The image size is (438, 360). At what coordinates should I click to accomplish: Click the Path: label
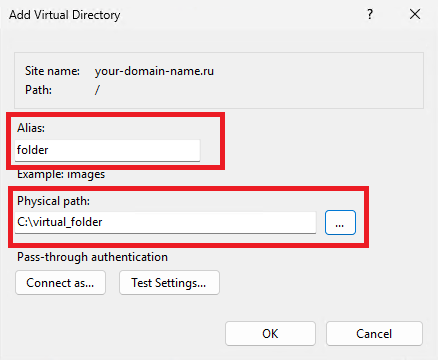tap(38, 90)
